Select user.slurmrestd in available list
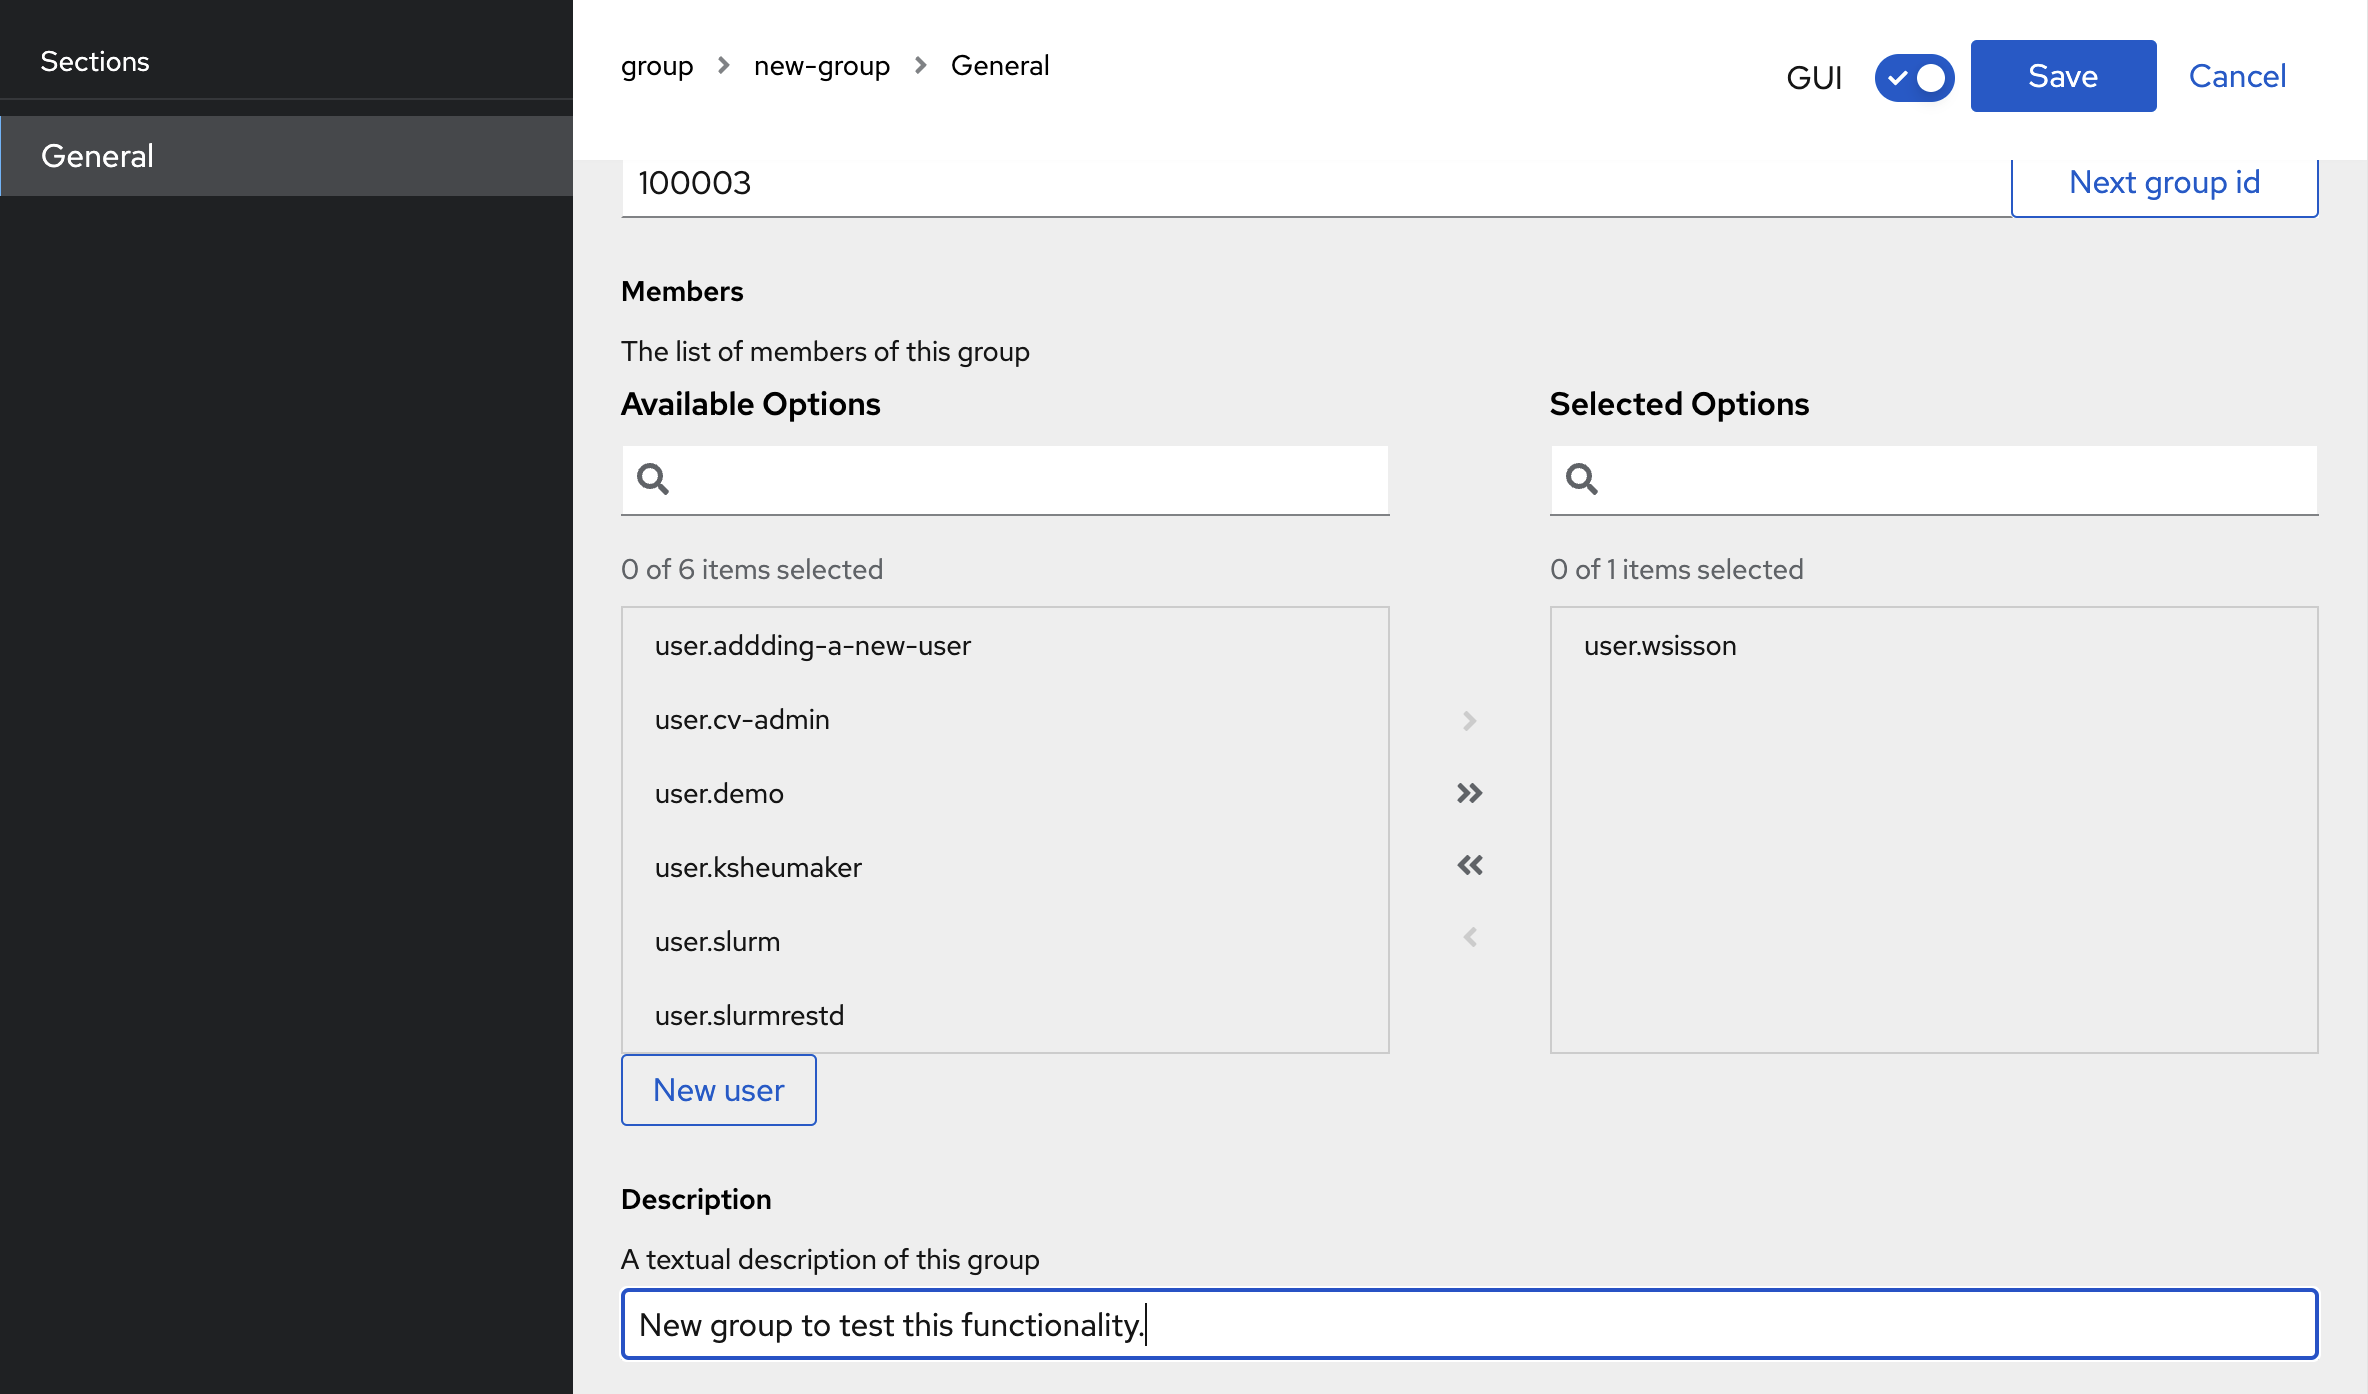This screenshot has height=1394, width=2368. (1005, 1015)
